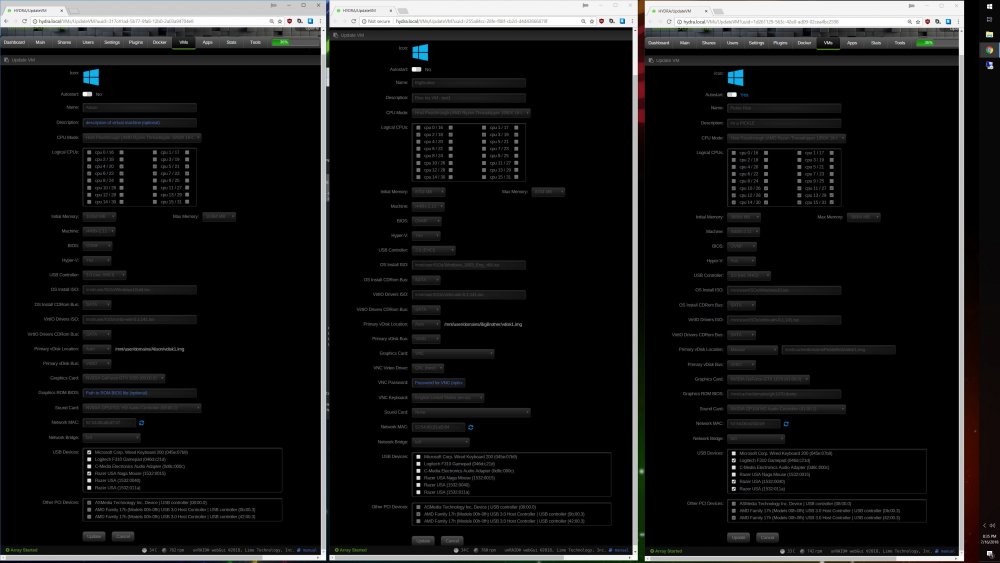
Task: Click the Windows logo VM icon in left window
Action: [x=91, y=77]
